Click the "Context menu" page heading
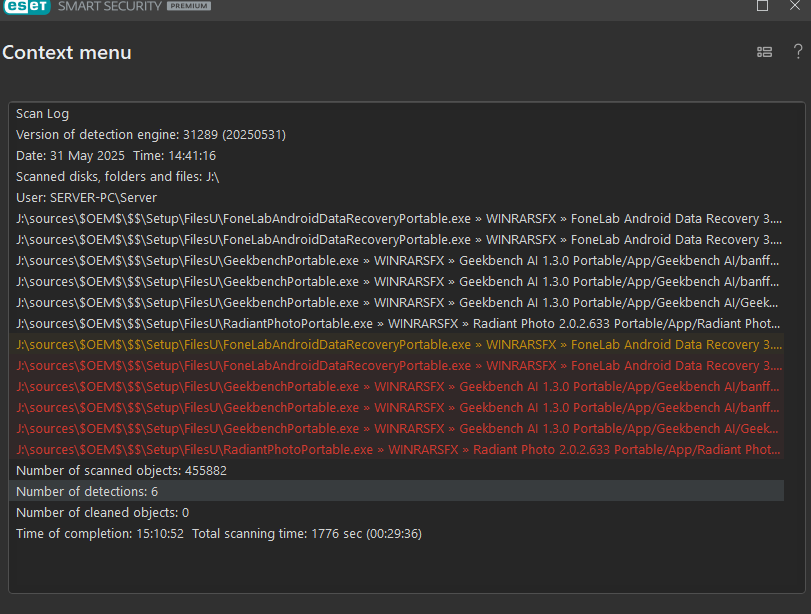Image resolution: width=811 pixels, height=614 pixels. [67, 53]
